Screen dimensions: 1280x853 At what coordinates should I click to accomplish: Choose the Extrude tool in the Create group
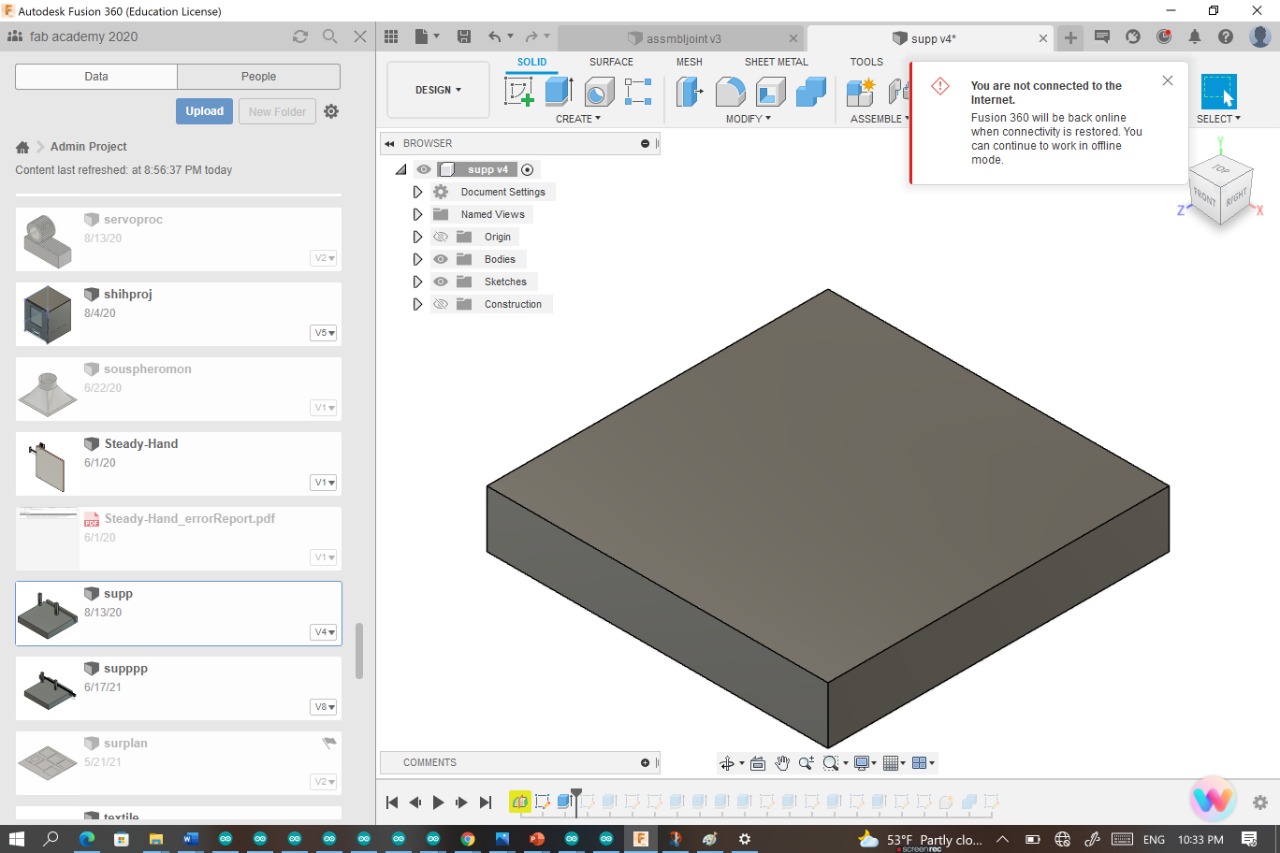click(558, 92)
